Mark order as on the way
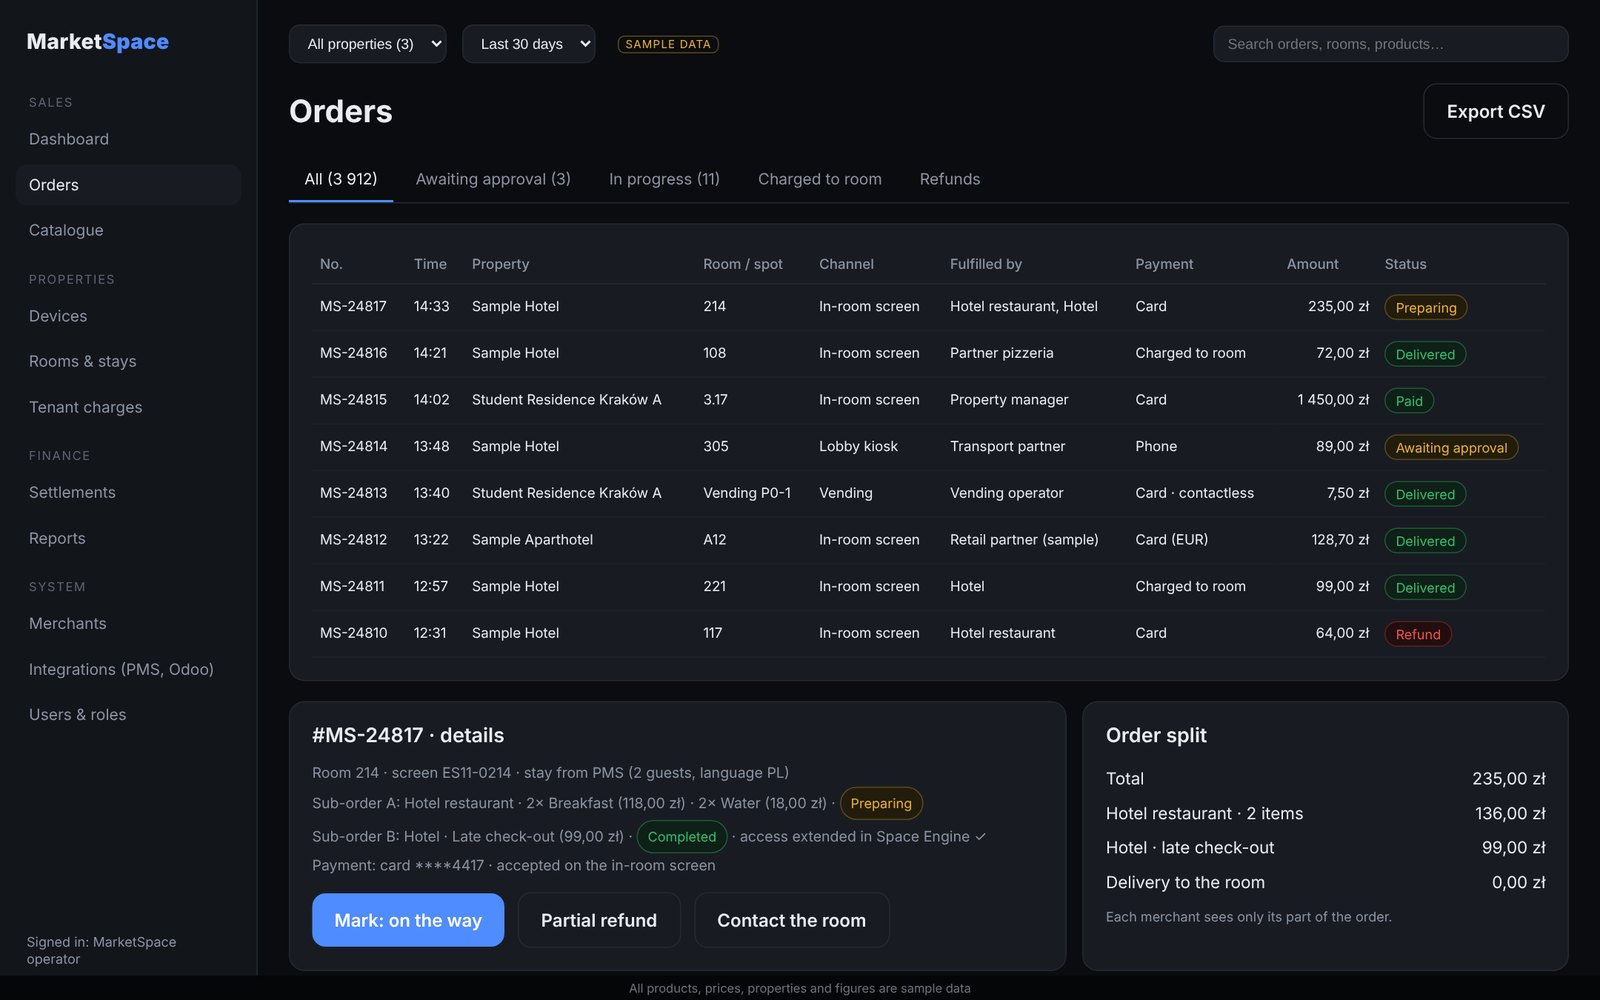 click(408, 920)
